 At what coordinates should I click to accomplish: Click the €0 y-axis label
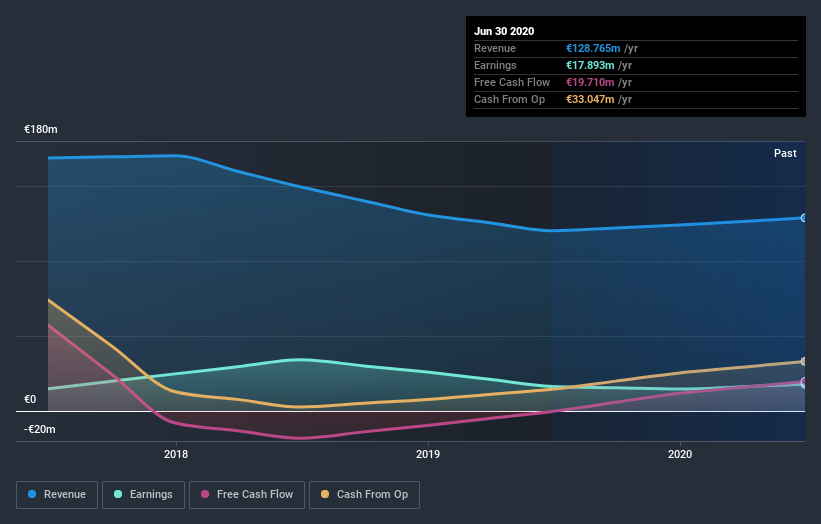30,399
